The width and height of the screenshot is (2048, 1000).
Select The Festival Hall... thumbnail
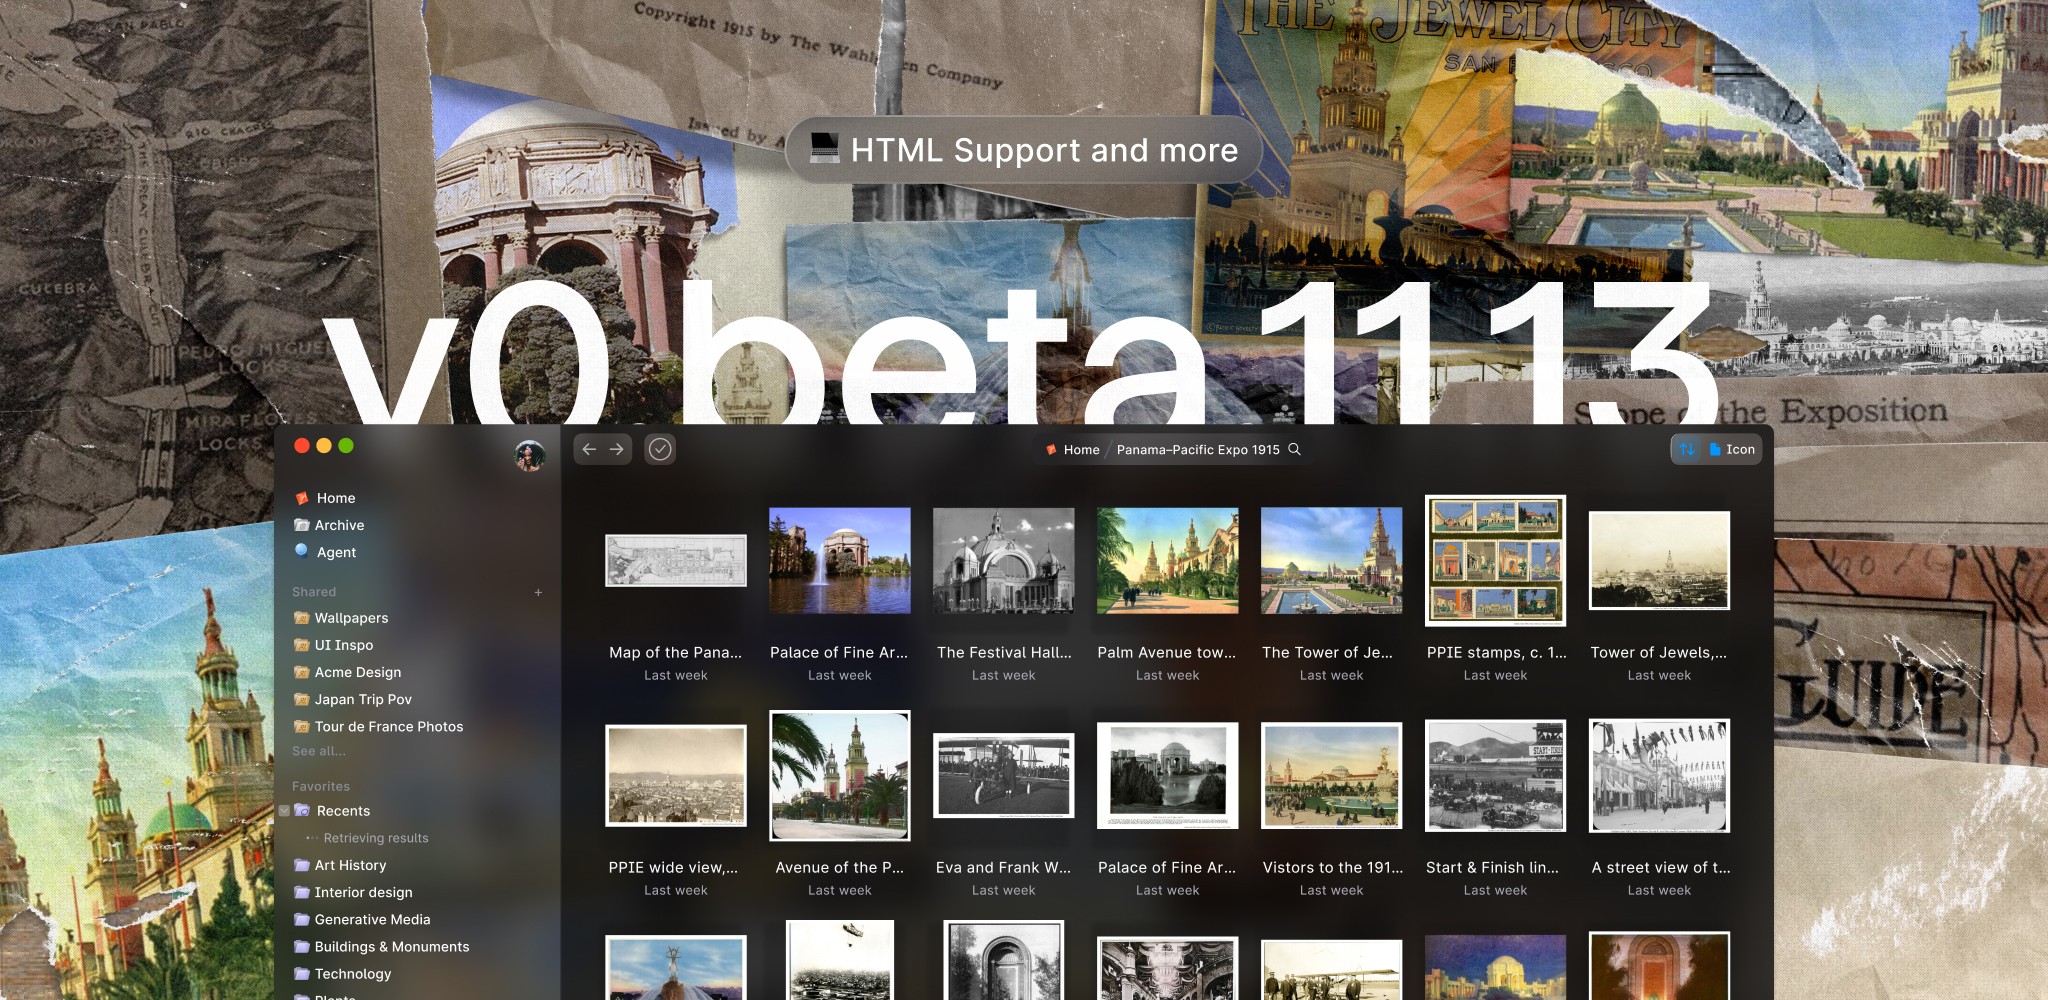click(1004, 560)
